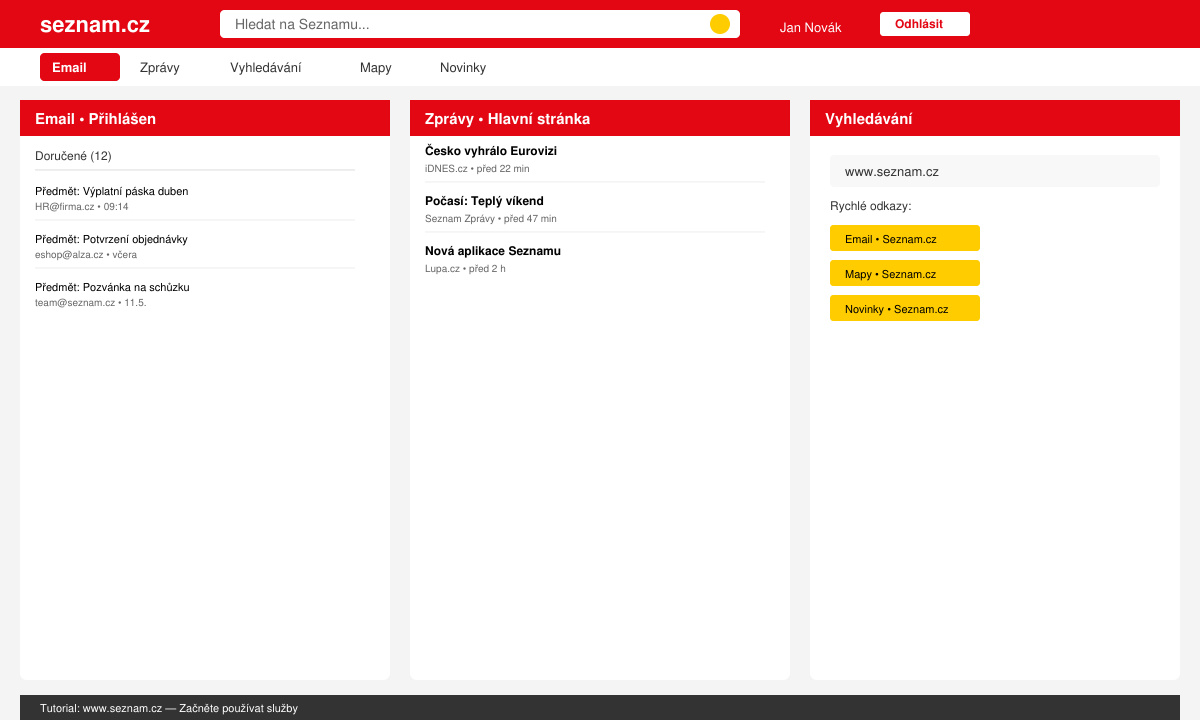Screen dimensions: 1200x720
Task: Click the Vyhledávání panel header
Action: [995, 118]
